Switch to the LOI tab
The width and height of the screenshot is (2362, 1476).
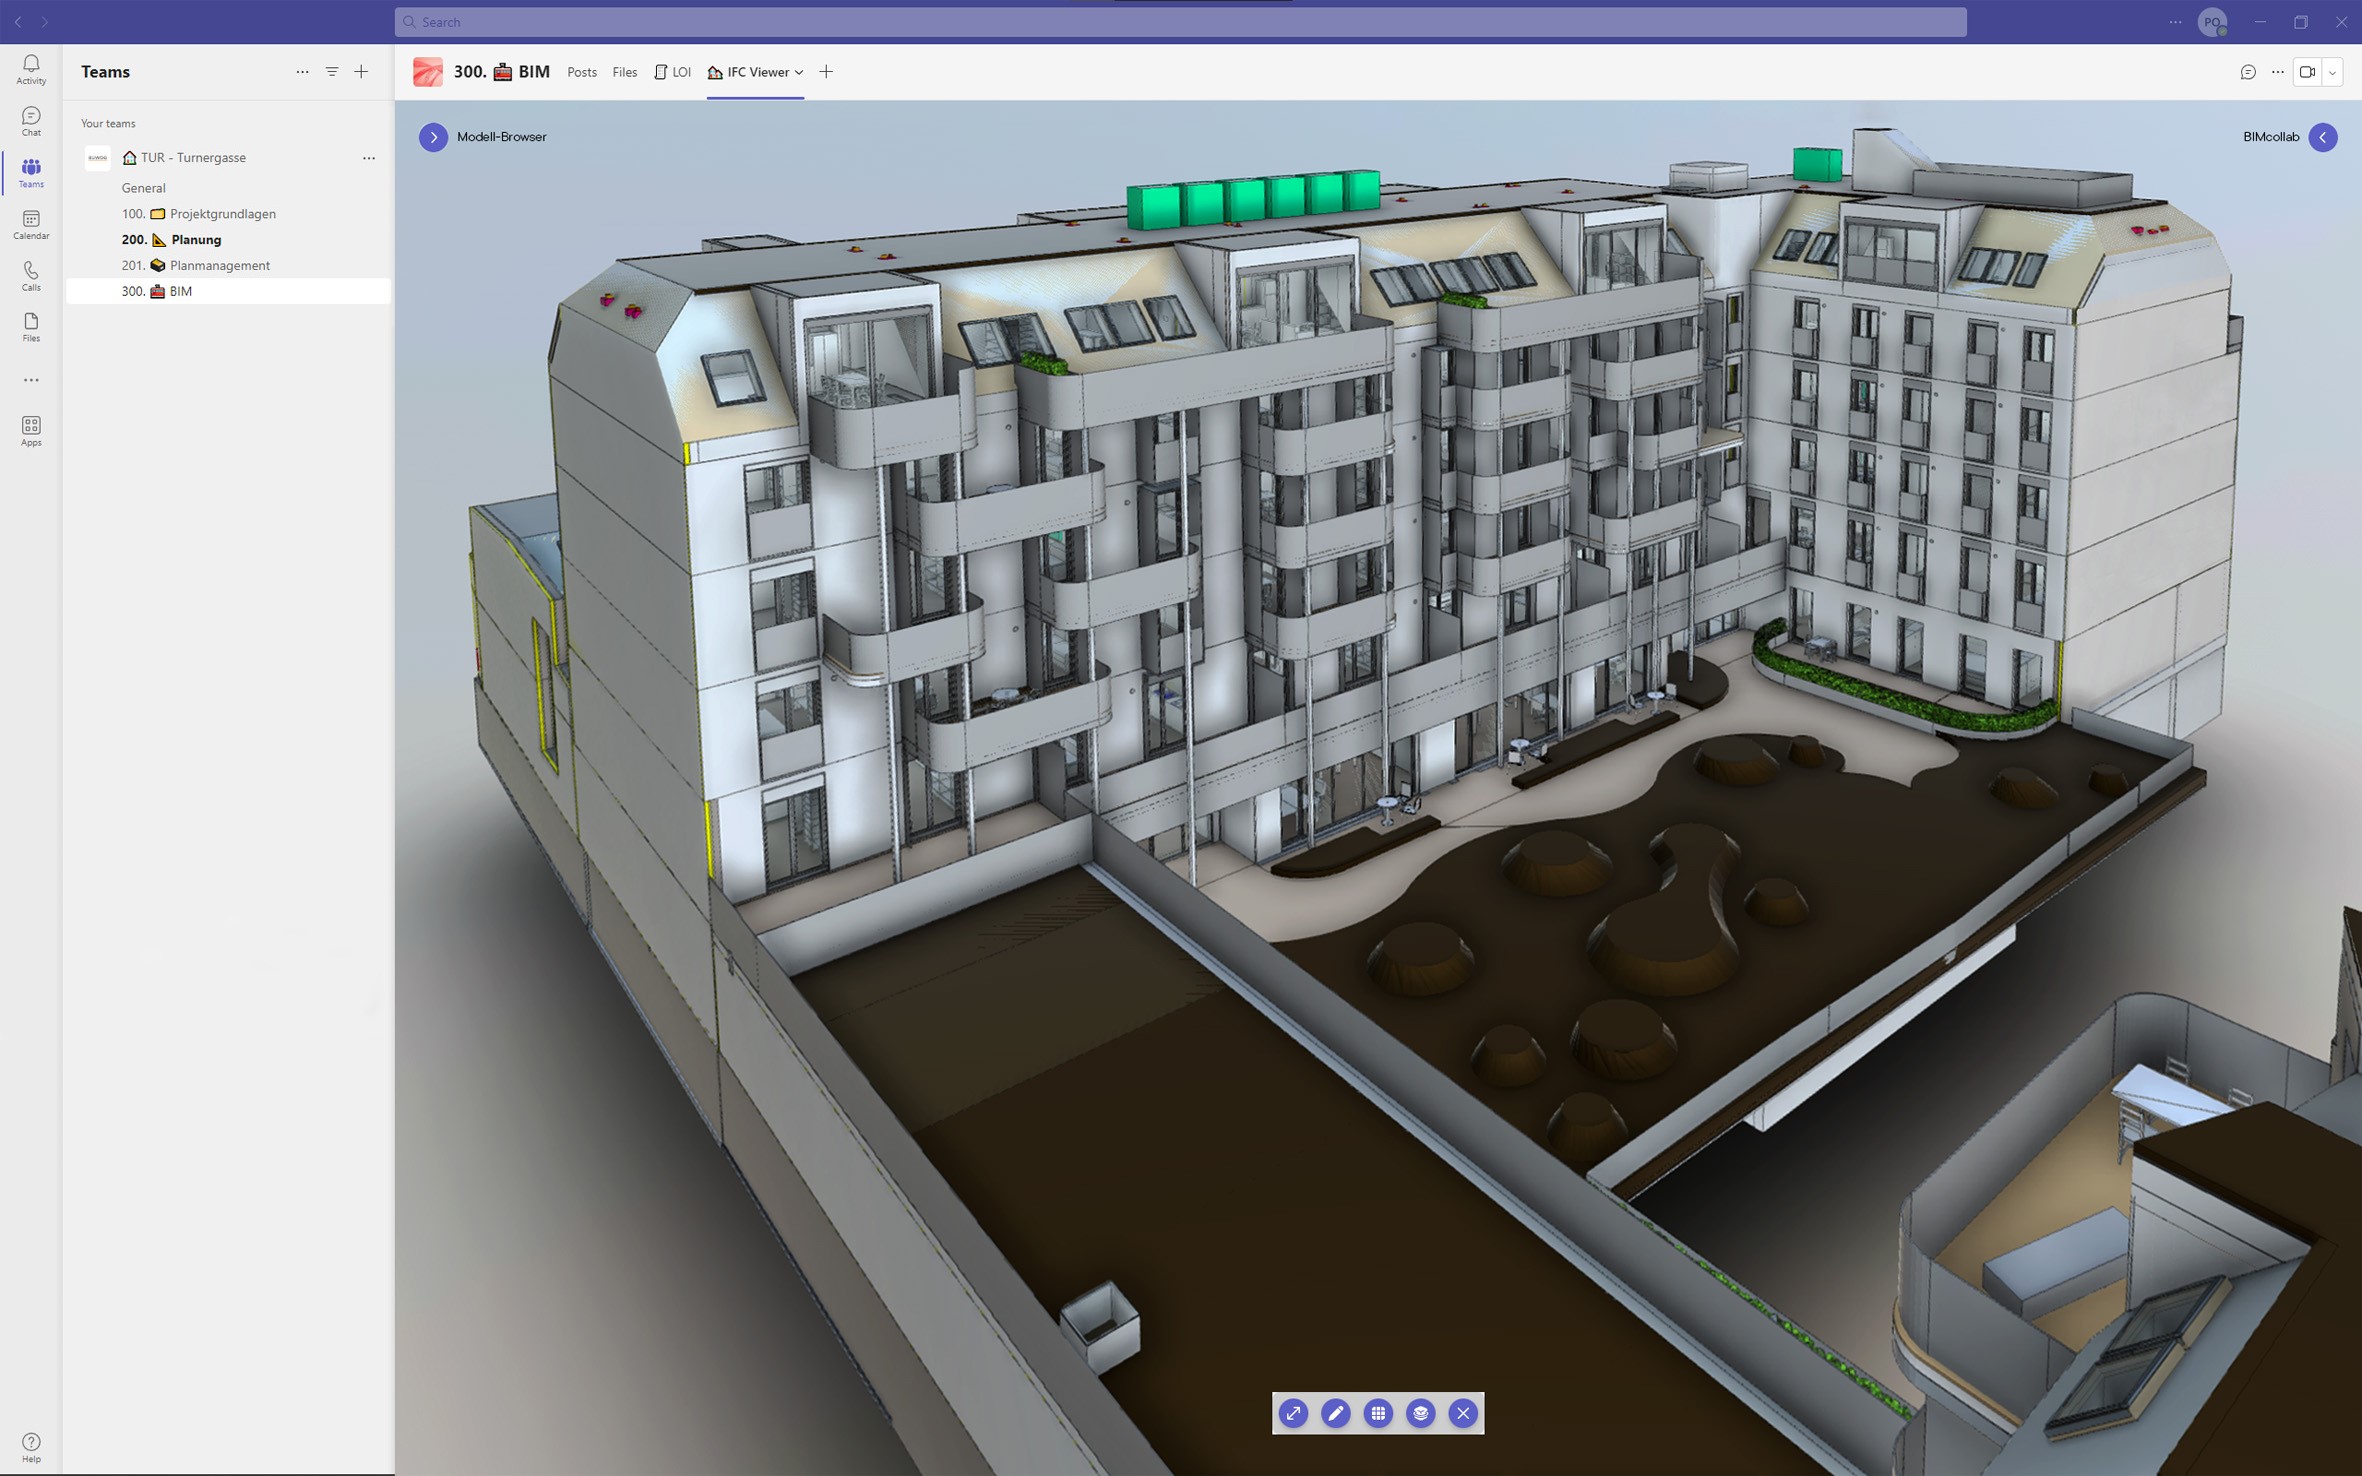(673, 72)
